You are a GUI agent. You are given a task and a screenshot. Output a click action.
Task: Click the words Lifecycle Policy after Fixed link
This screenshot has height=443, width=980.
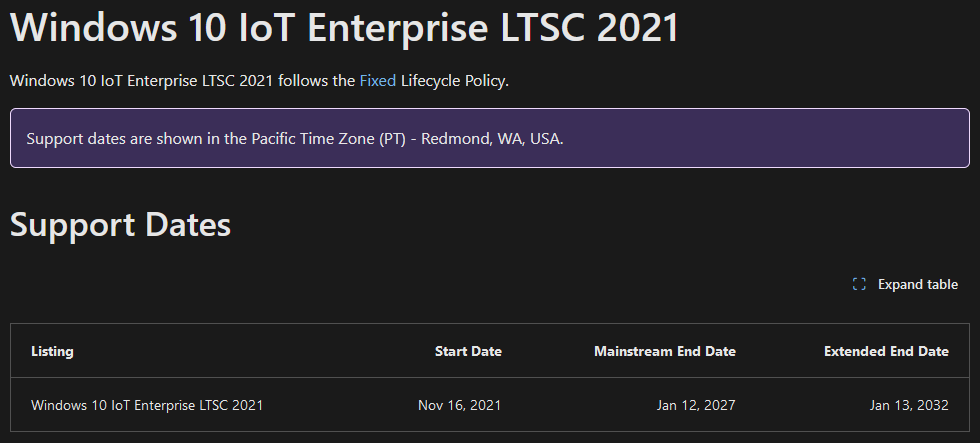tap(455, 81)
